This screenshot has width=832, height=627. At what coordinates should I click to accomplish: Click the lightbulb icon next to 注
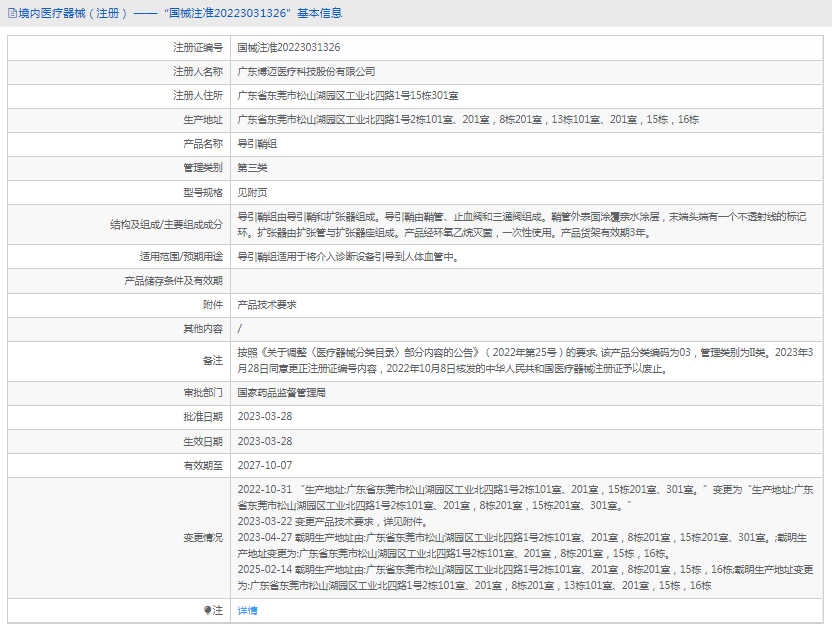207,611
